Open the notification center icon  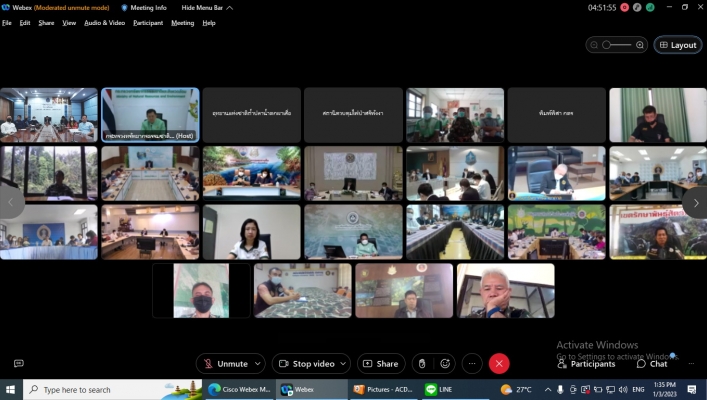(x=692, y=390)
